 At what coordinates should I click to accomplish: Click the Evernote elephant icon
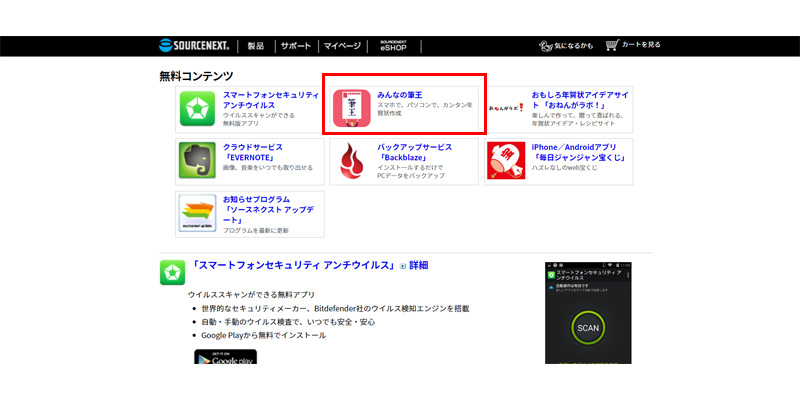pyautogui.click(x=197, y=161)
